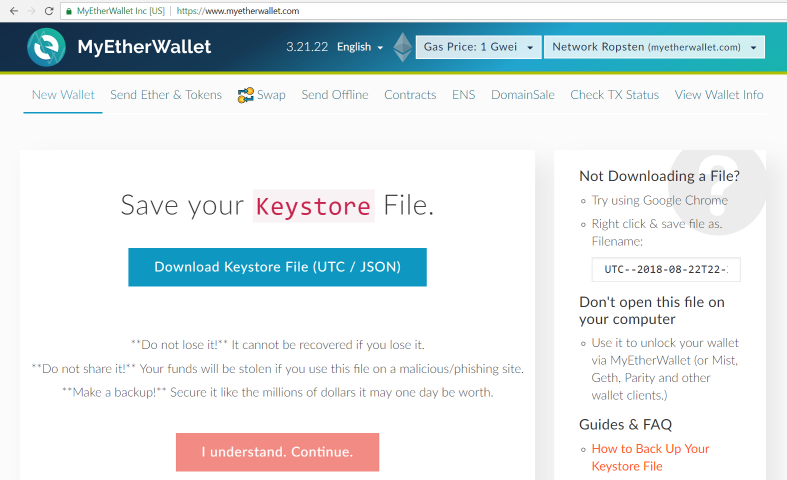Click the MyEtherWallet title text in header
This screenshot has width=787, height=480.
coord(144,47)
